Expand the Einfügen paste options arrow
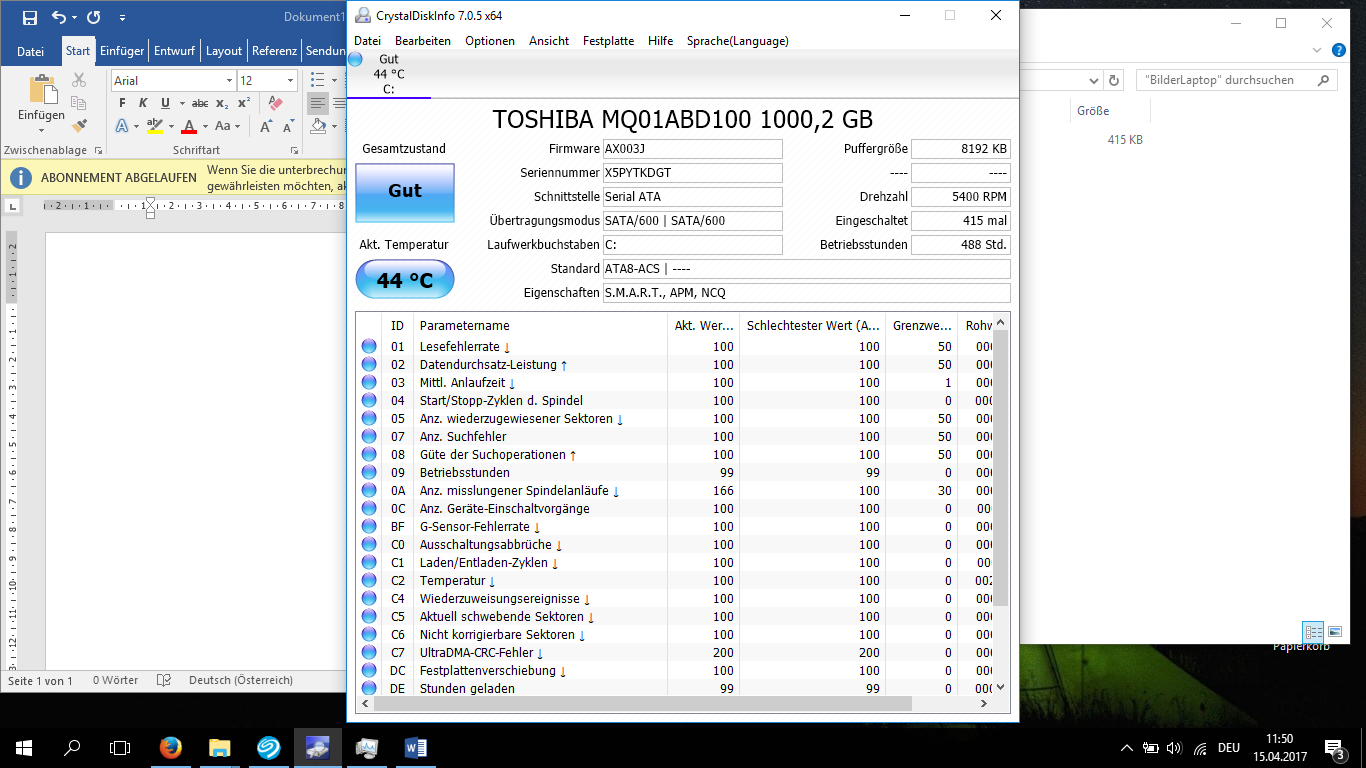The image size is (1366, 768). [41, 128]
